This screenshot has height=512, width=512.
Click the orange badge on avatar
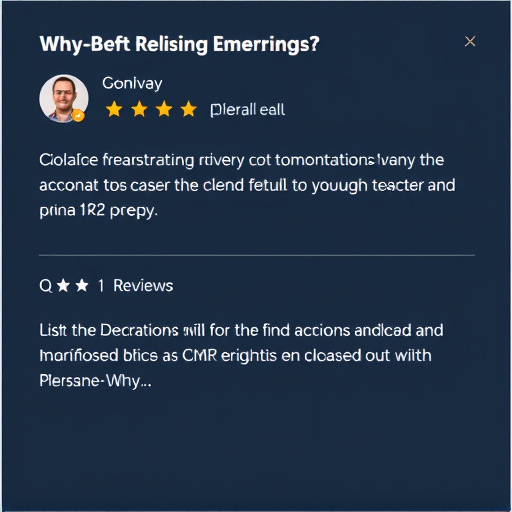(x=78, y=116)
